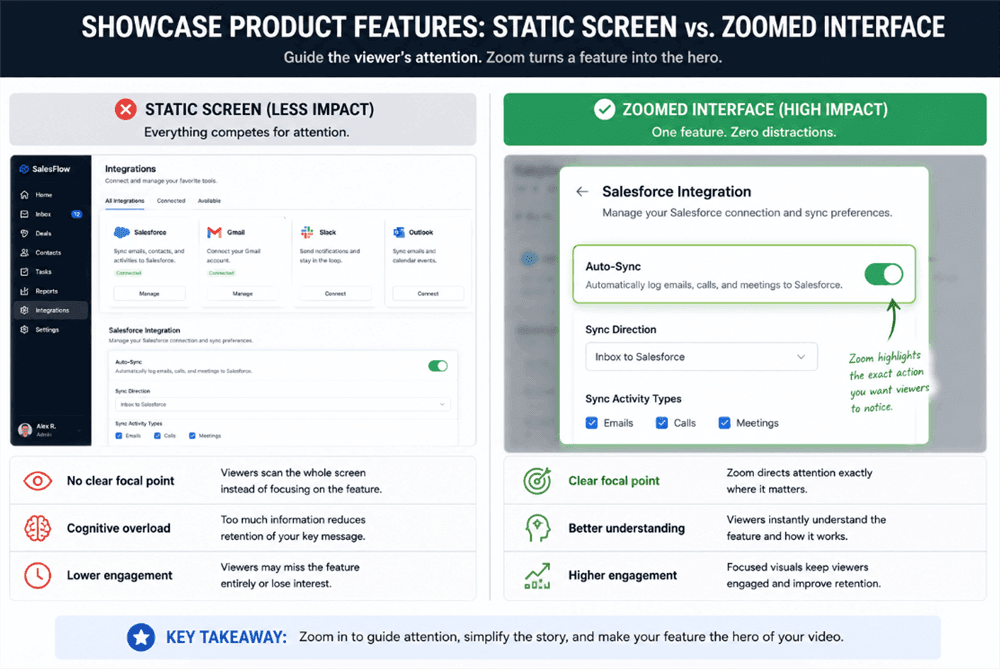Click the star icon beside Key Takeaway
Image resolution: width=1000 pixels, height=669 pixels.
141,637
